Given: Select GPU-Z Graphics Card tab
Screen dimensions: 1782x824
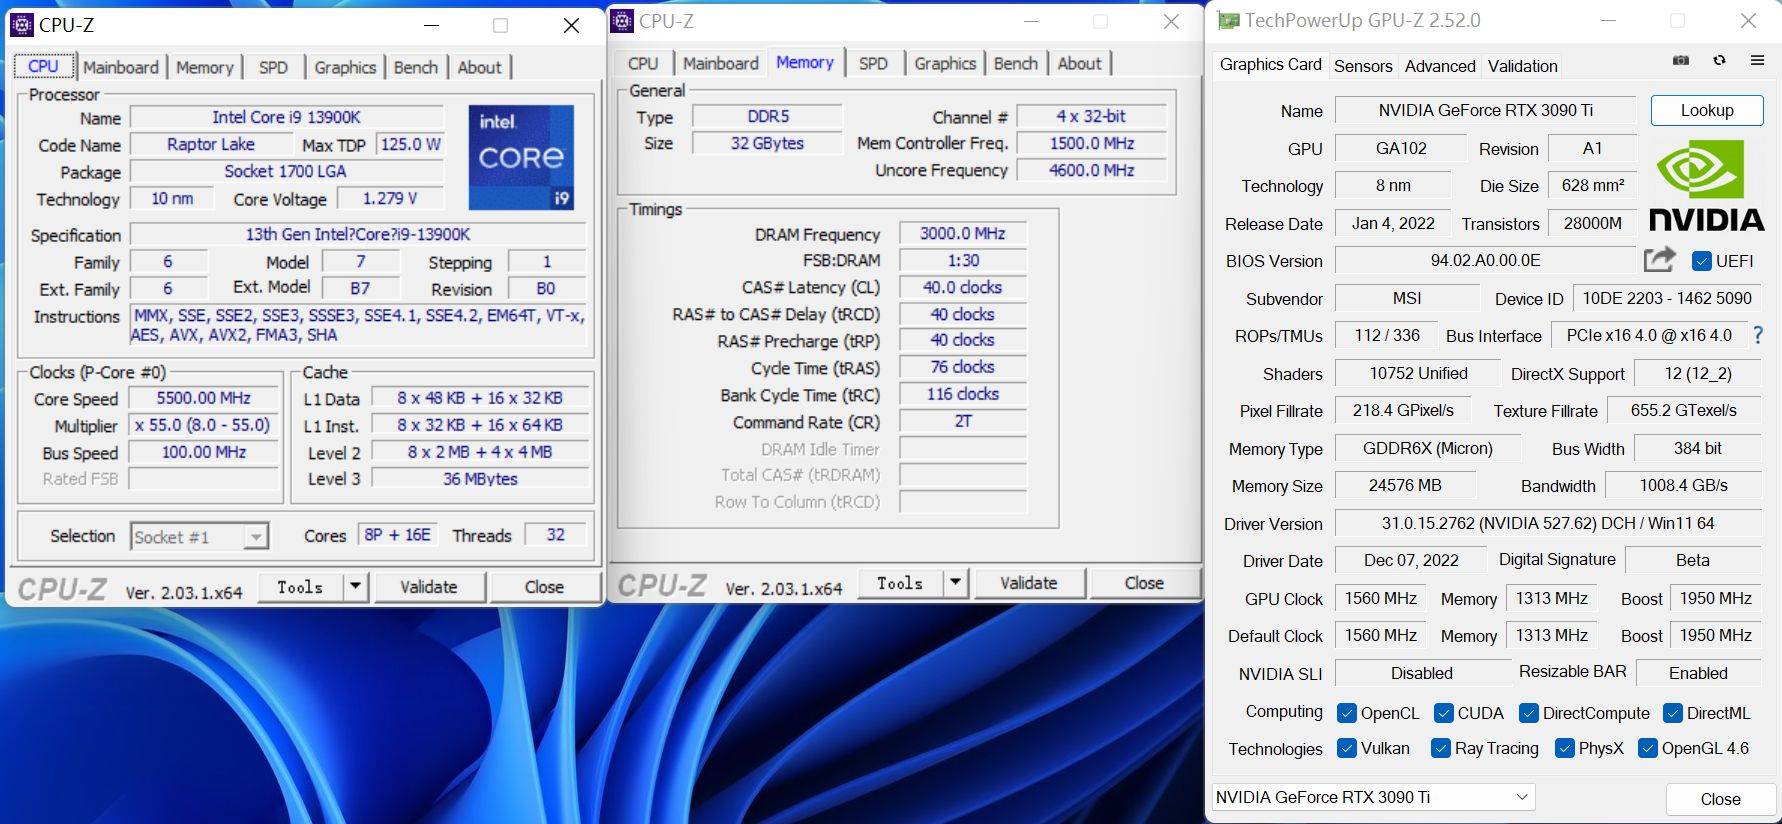Looking at the screenshot, I should coord(1271,64).
